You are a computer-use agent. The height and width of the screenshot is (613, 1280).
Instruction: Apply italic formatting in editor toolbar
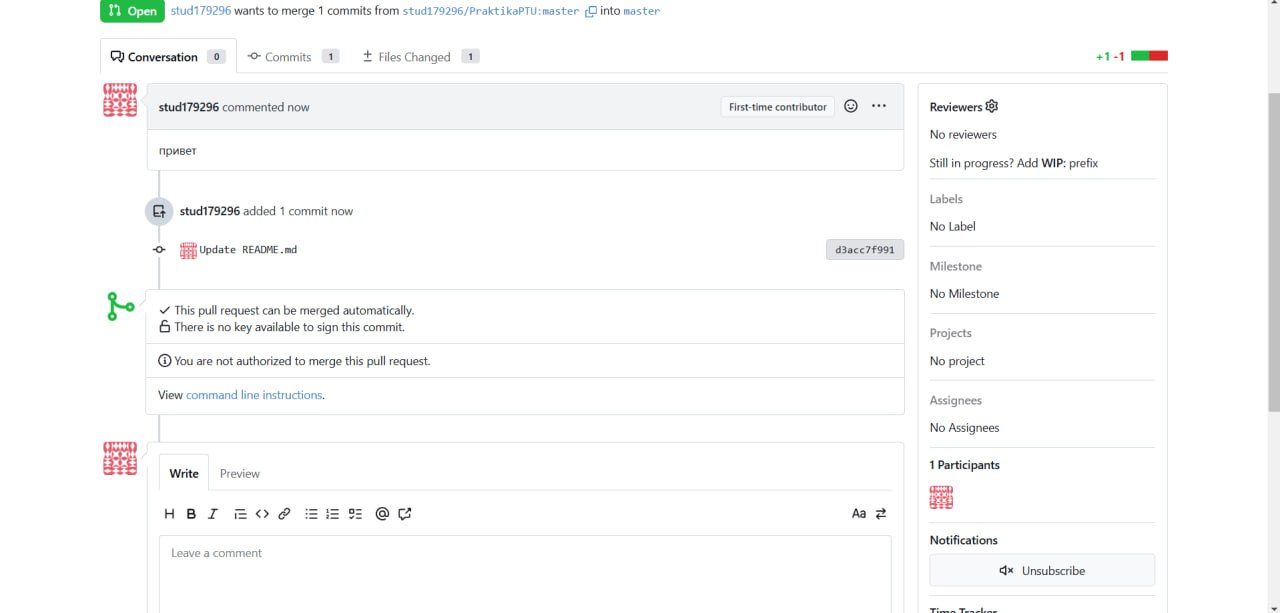[213, 514]
